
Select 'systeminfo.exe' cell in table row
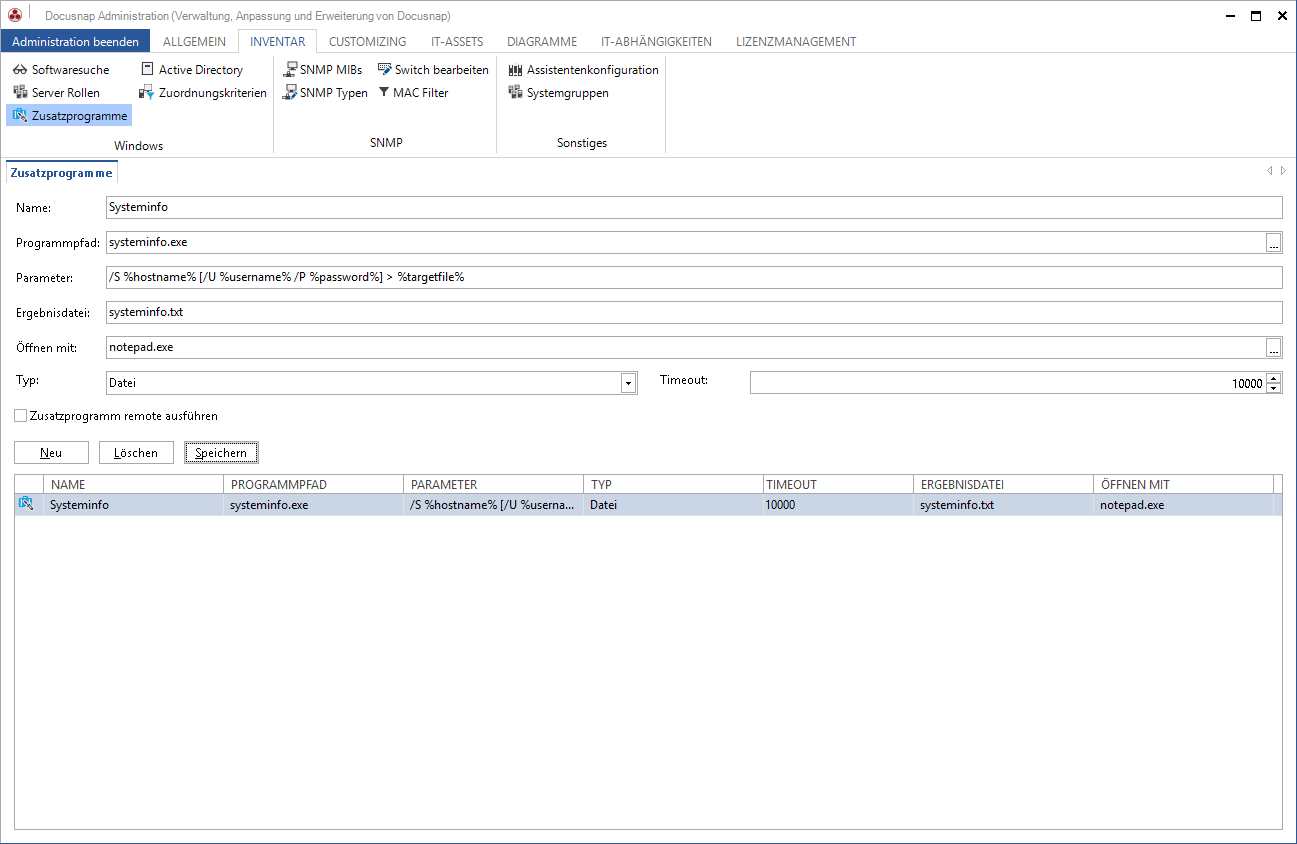(313, 505)
